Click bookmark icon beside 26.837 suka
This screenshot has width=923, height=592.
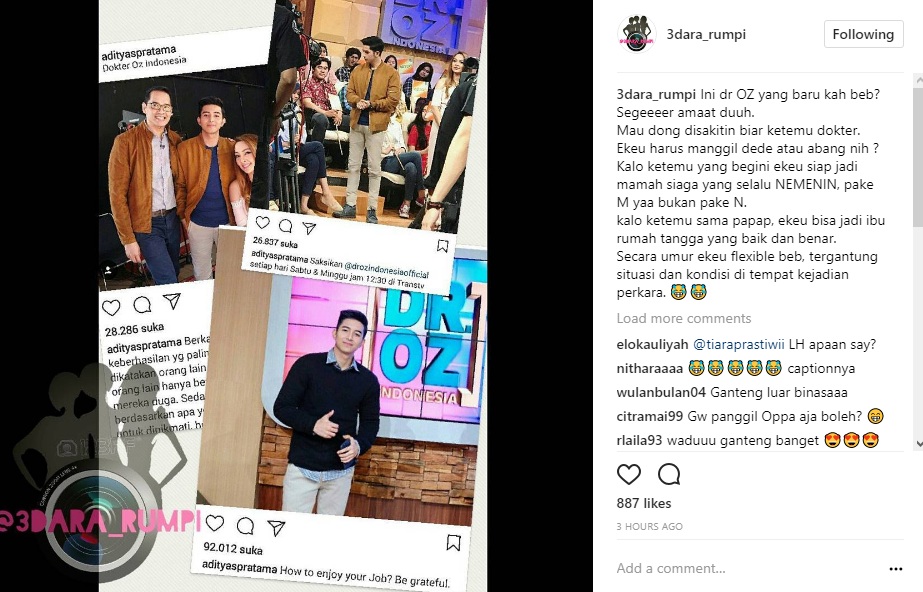coord(443,246)
